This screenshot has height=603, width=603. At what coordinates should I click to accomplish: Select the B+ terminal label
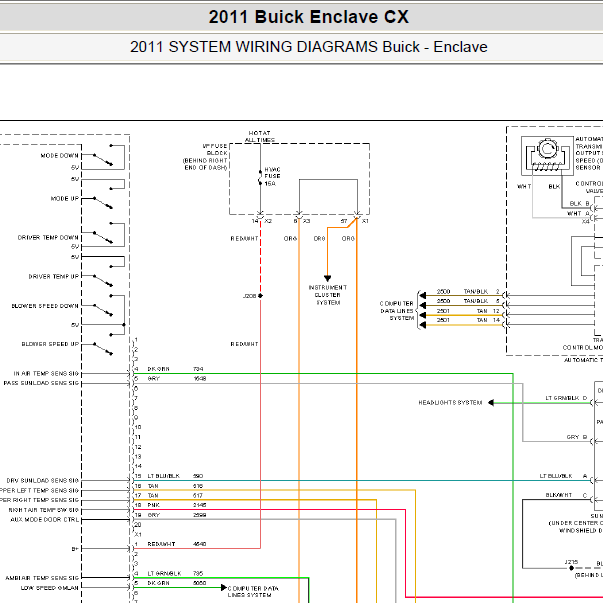(x=75, y=549)
